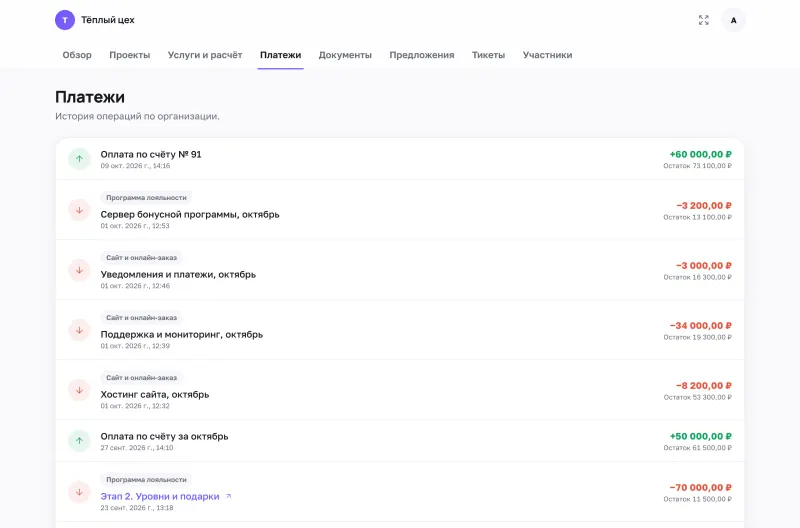Click the Сайт и онлайн-заказ tag above Хостинг сайта

141,378
